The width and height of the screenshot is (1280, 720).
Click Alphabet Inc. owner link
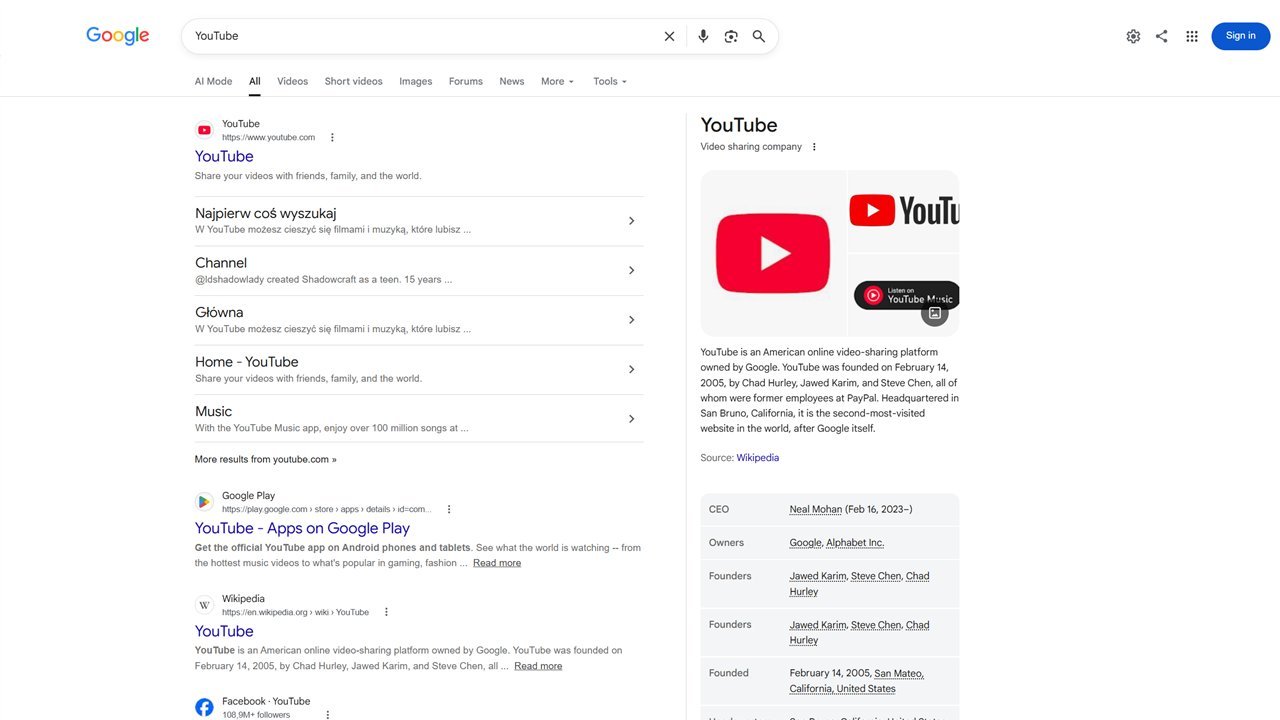[855, 543]
